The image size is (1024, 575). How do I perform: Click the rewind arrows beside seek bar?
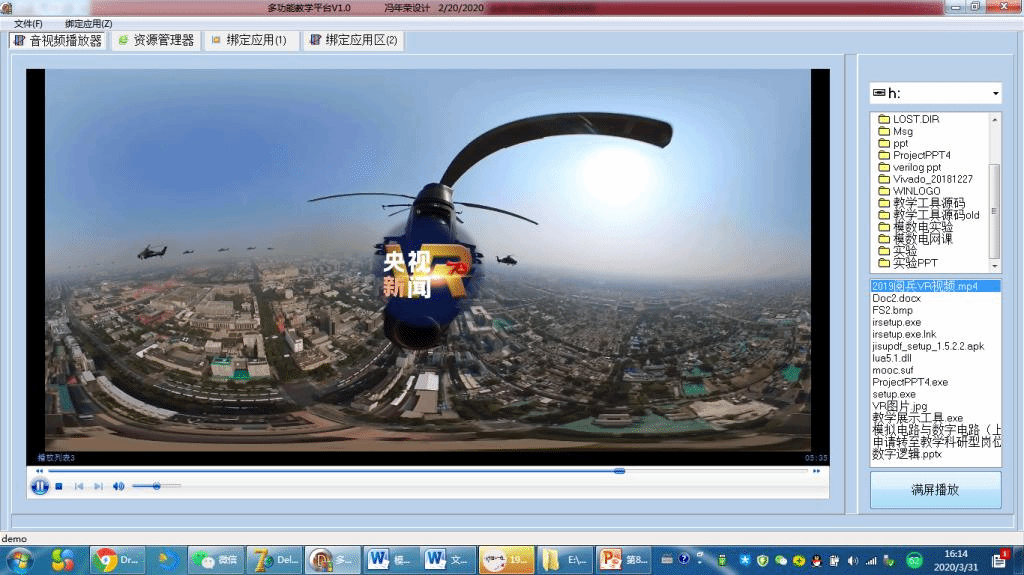[x=40, y=470]
